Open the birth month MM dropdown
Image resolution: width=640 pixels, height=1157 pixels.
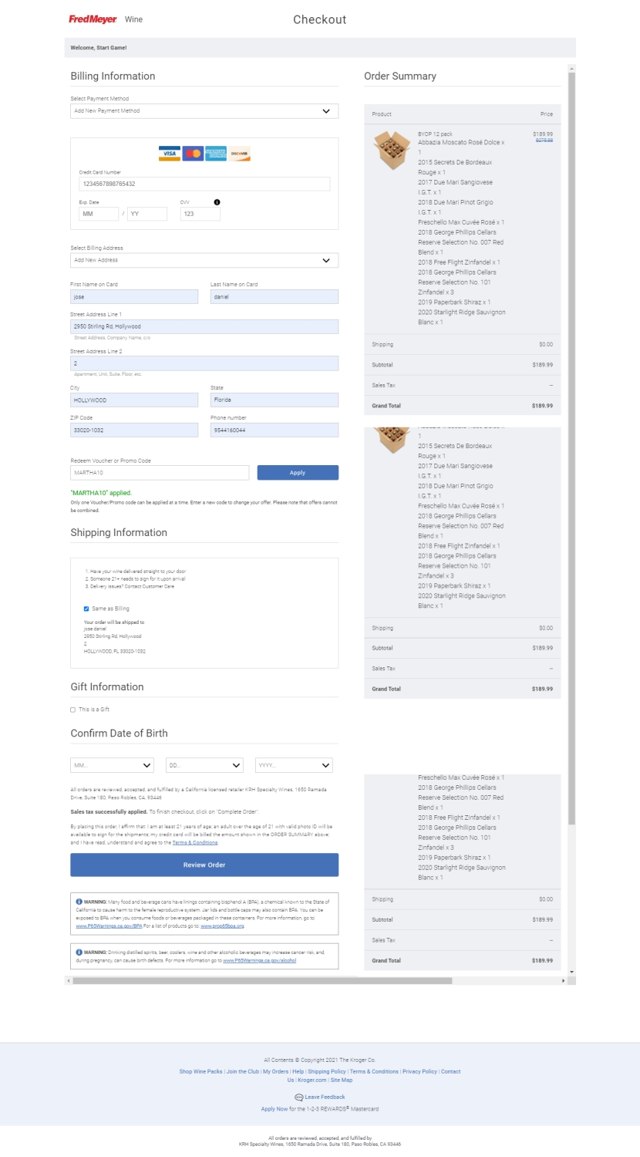tap(112, 765)
